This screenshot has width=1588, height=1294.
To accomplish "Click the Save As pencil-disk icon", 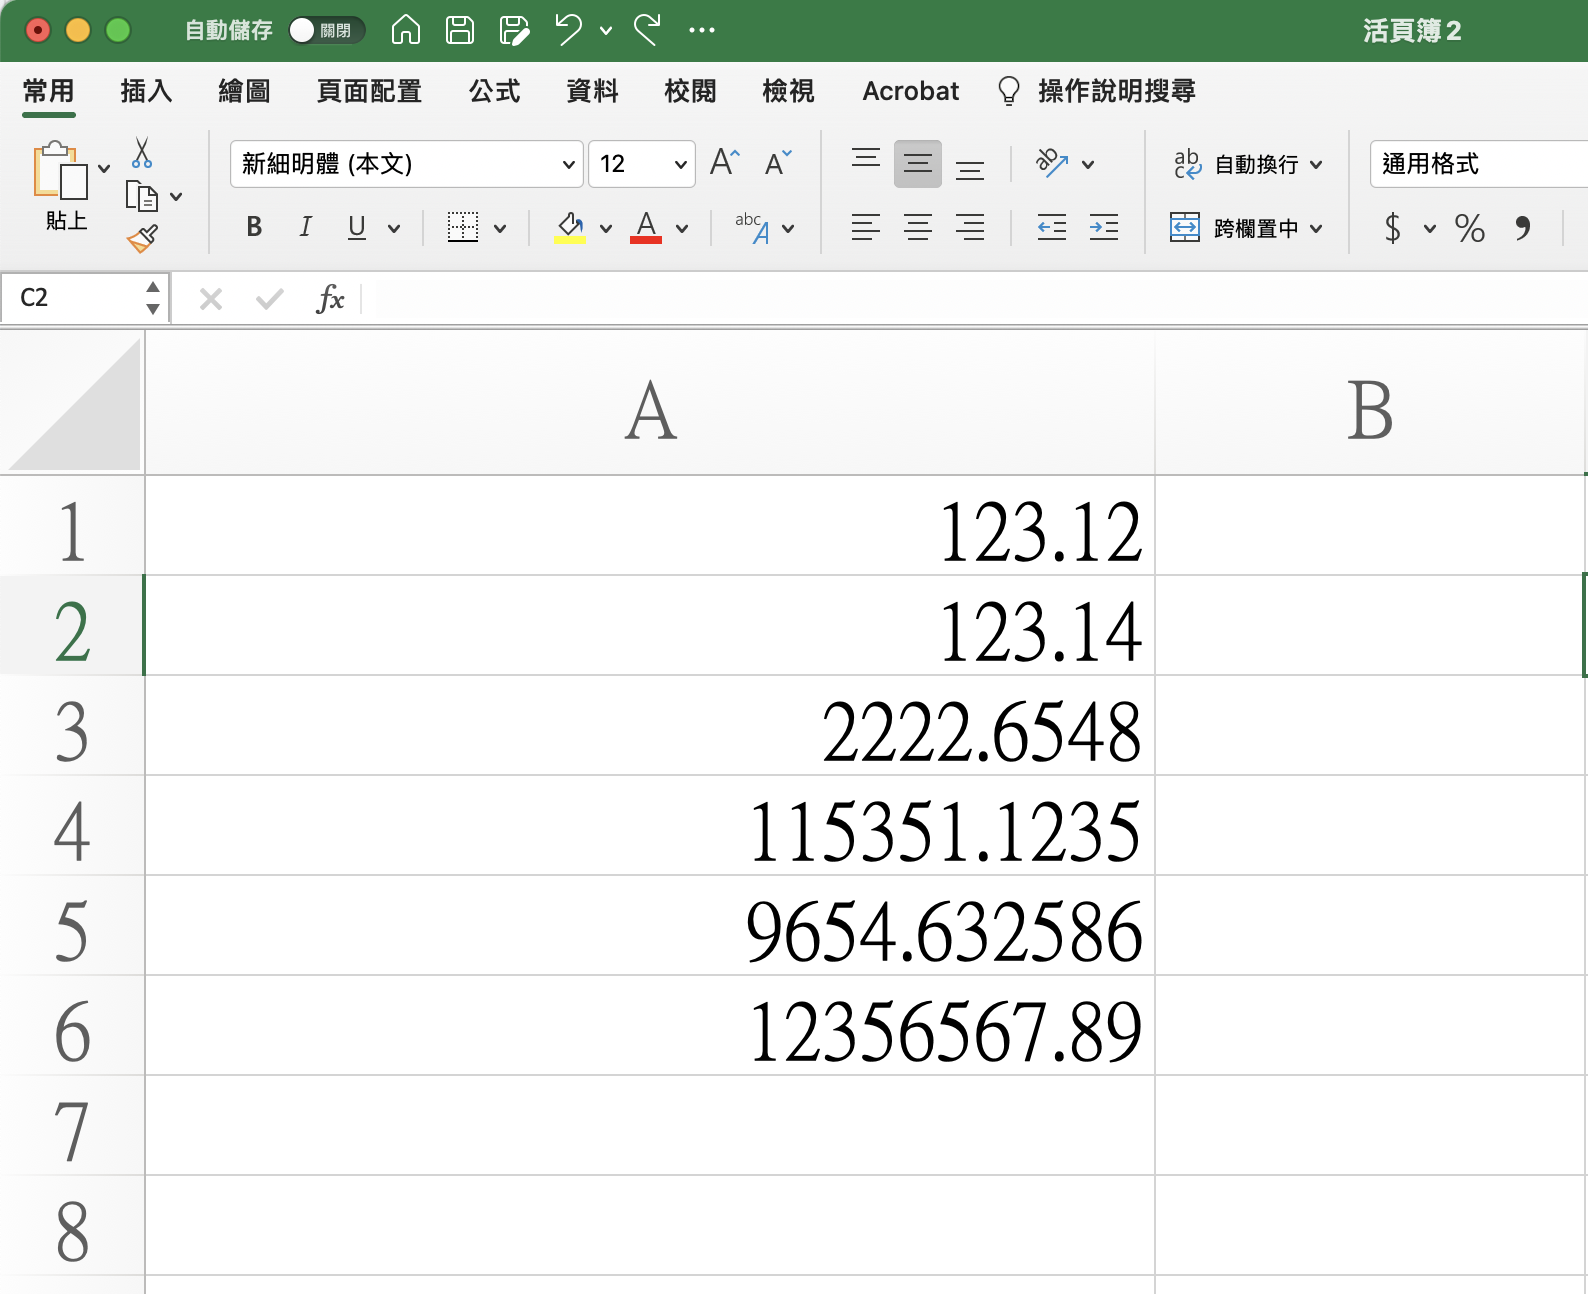I will [514, 30].
